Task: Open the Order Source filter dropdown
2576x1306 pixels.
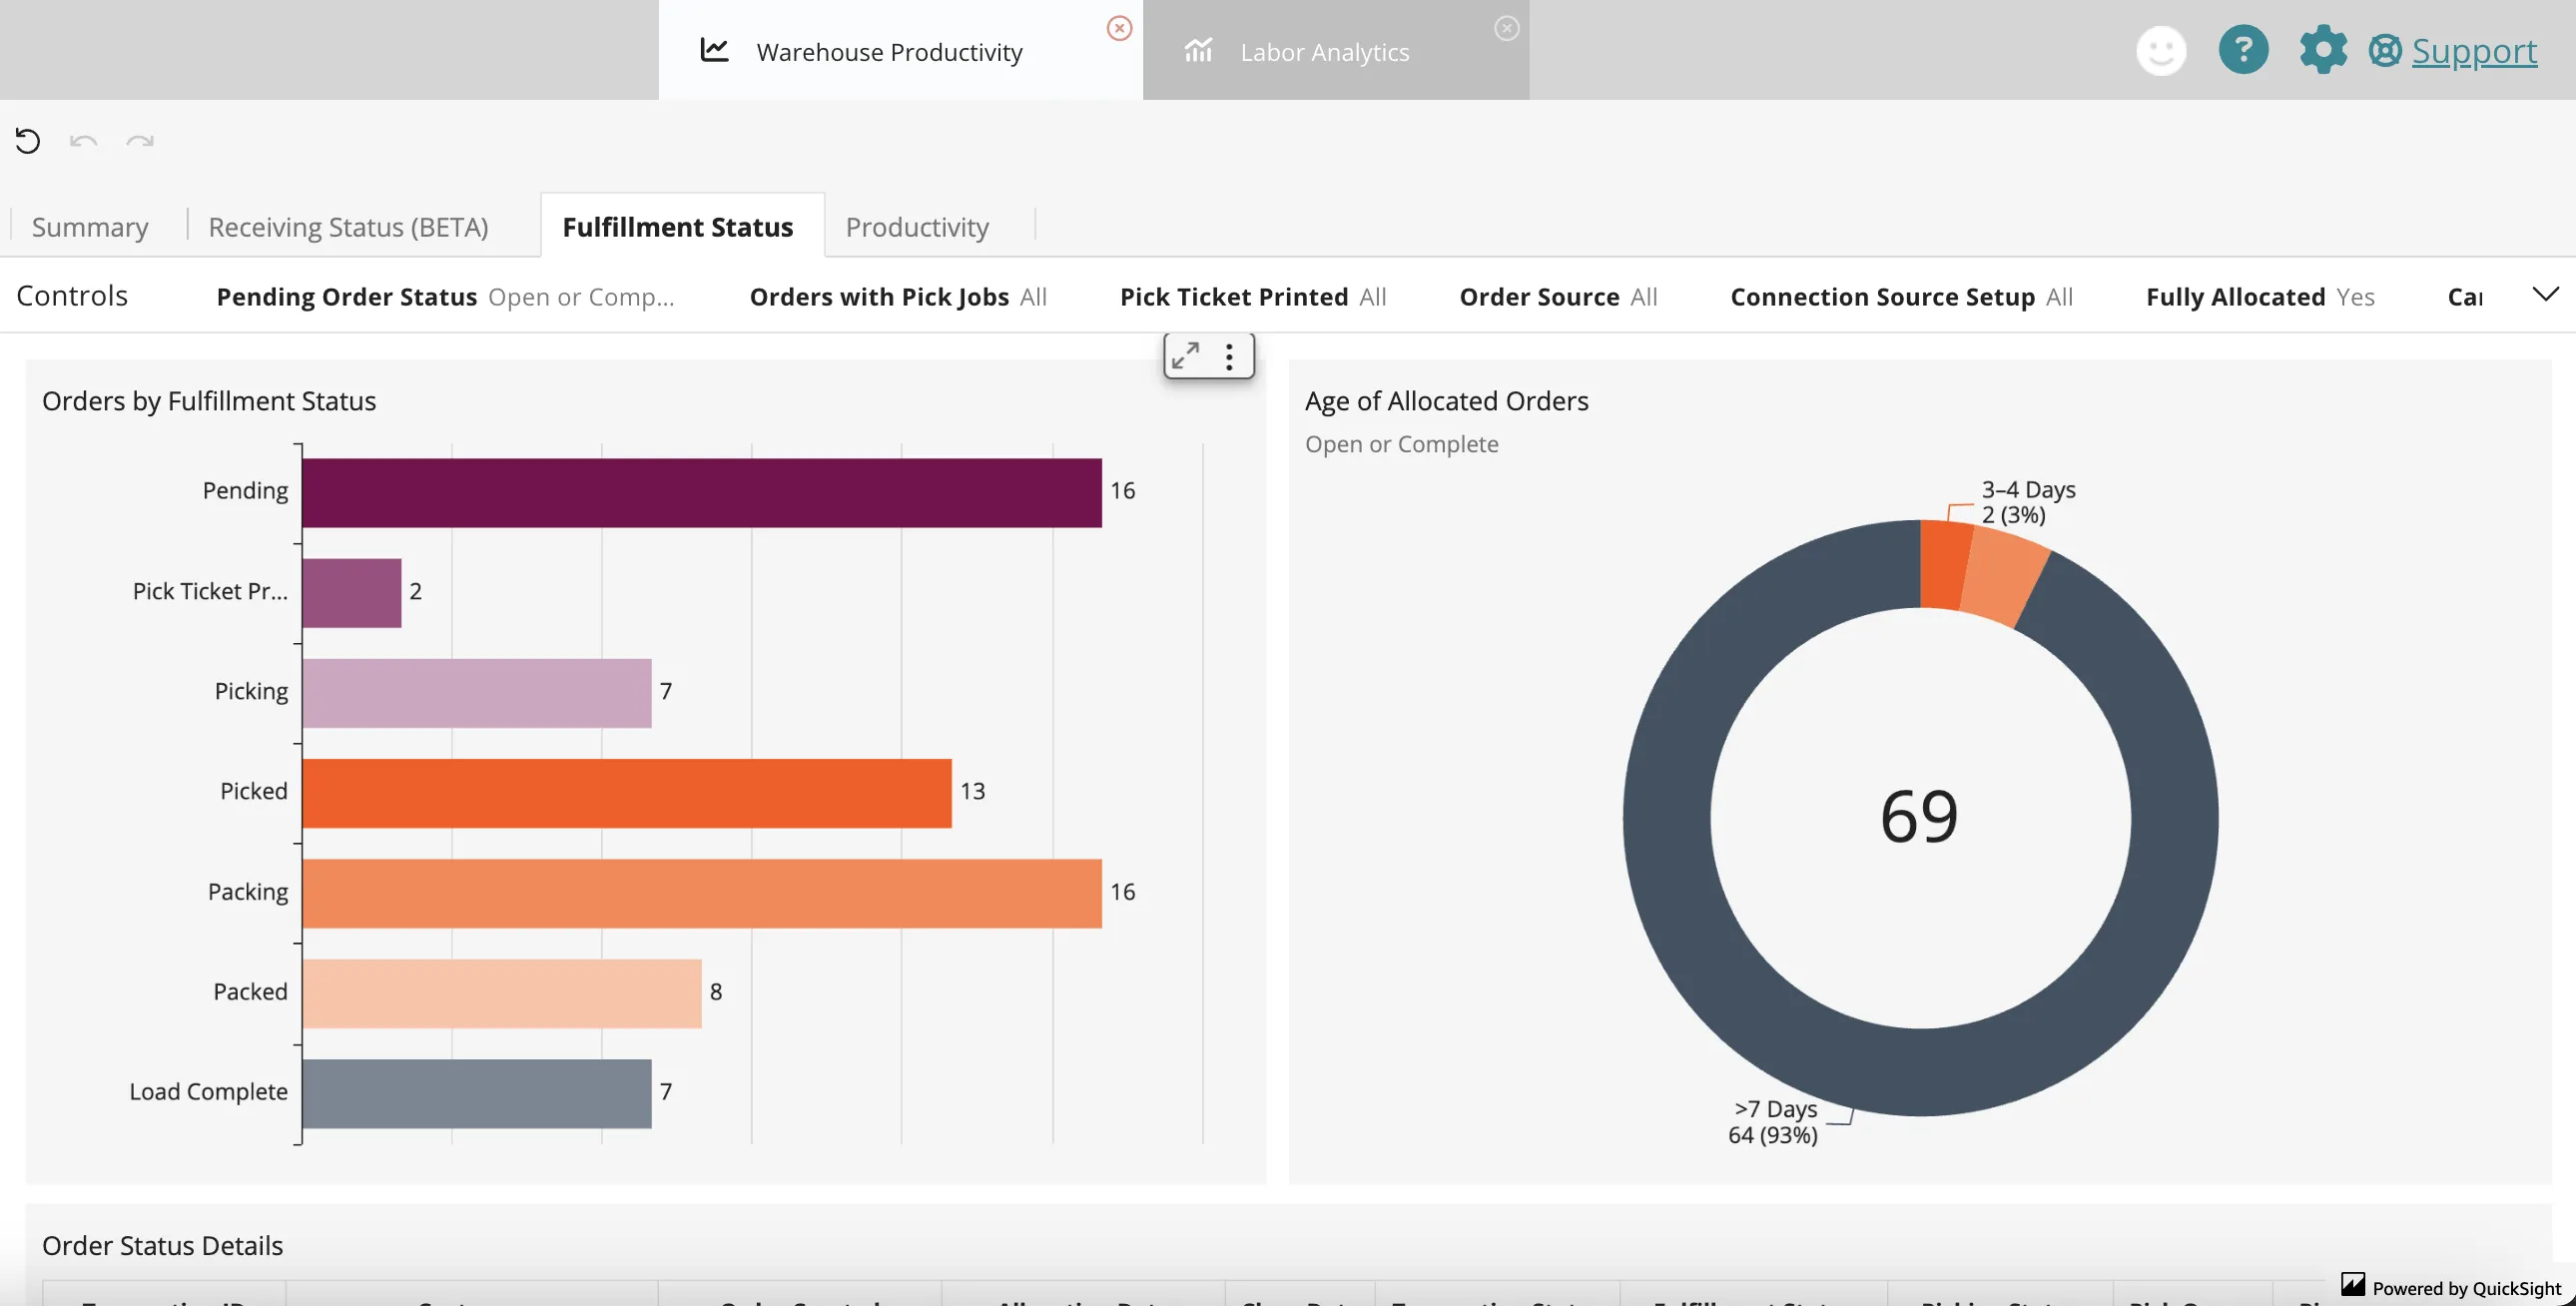Action: [1558, 297]
